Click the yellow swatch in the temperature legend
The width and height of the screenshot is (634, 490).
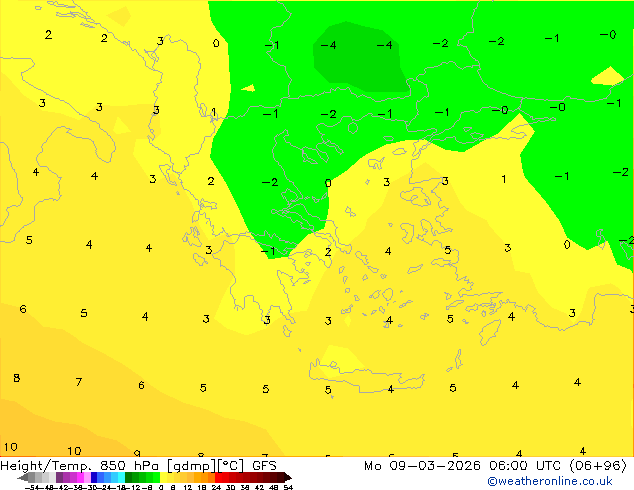[163, 477]
